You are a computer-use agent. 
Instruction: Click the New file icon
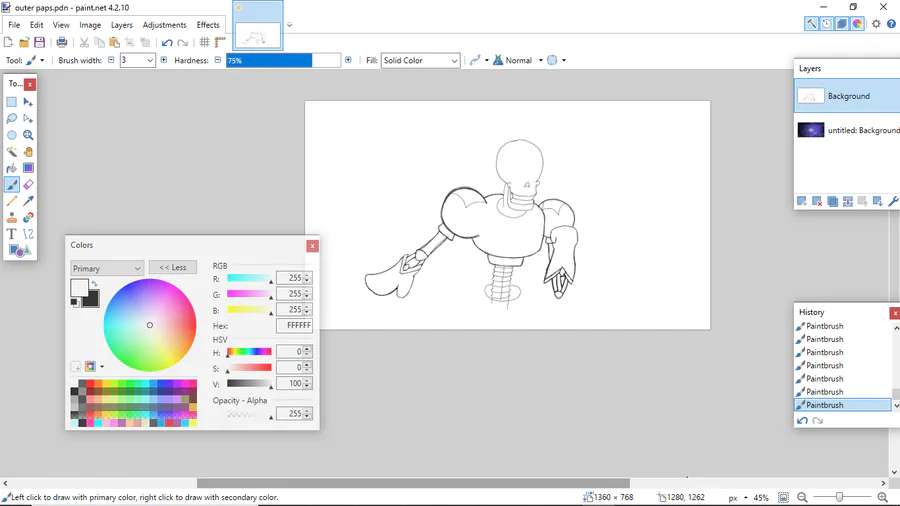point(9,42)
